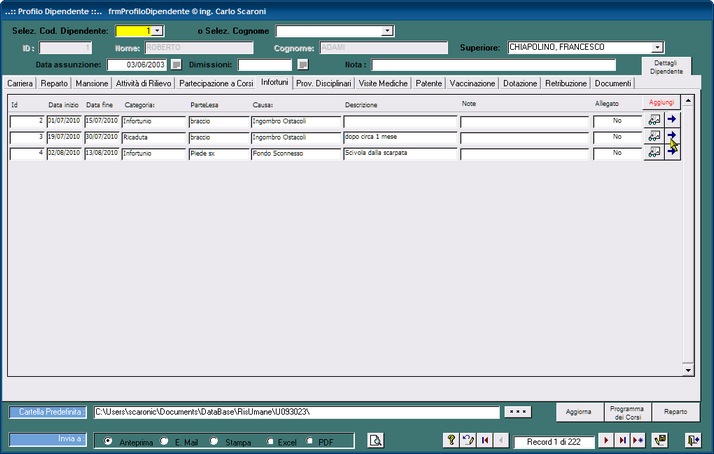Open the Documenti tab

[613, 83]
